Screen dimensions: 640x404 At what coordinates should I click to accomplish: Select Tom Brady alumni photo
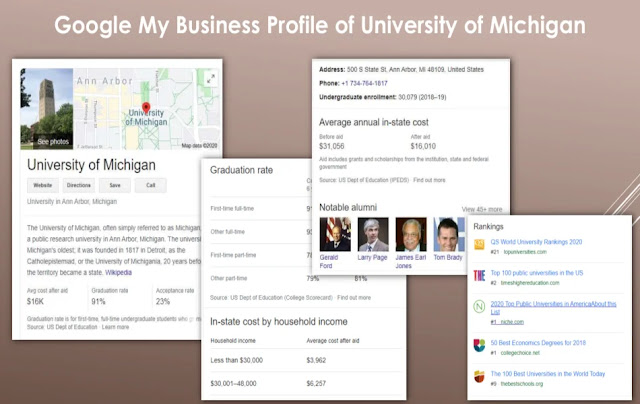click(x=449, y=234)
